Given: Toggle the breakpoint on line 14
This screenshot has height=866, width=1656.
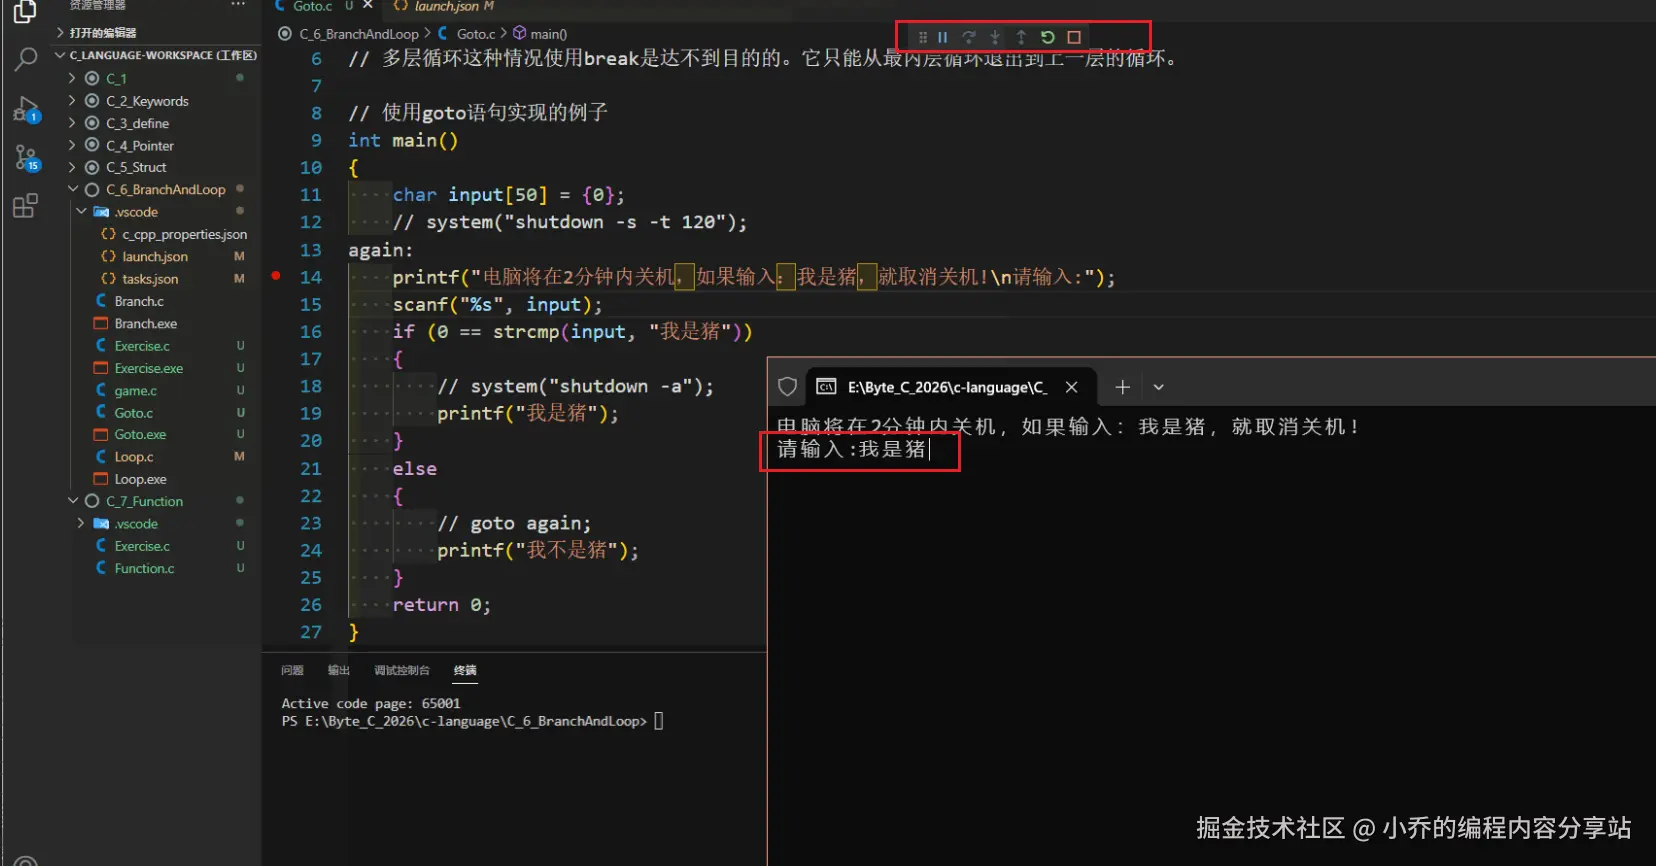Looking at the screenshot, I should pyautogui.click(x=276, y=276).
